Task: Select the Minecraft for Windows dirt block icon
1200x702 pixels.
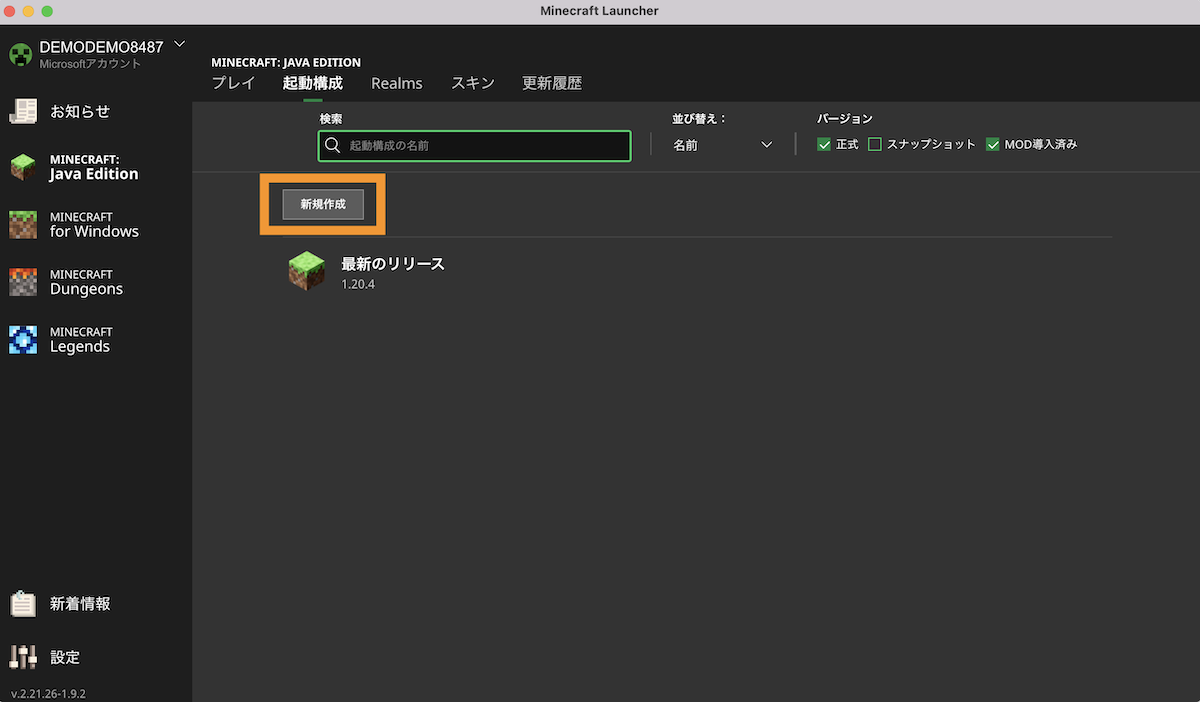Action: pyautogui.click(x=23, y=225)
